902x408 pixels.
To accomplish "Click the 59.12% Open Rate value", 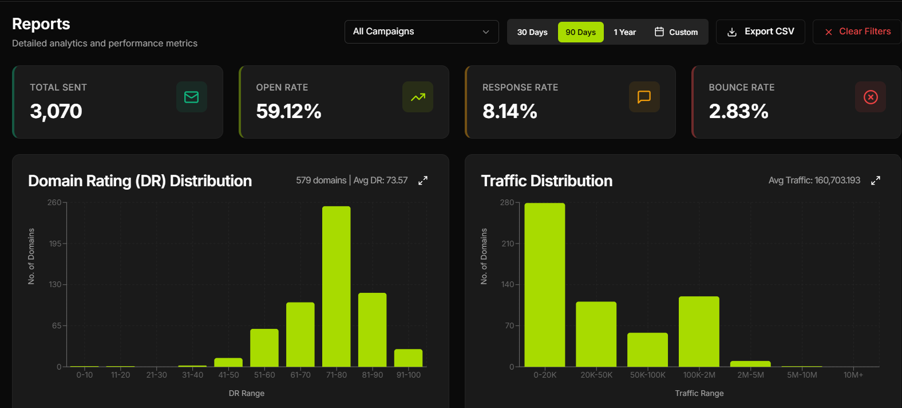I will point(289,112).
